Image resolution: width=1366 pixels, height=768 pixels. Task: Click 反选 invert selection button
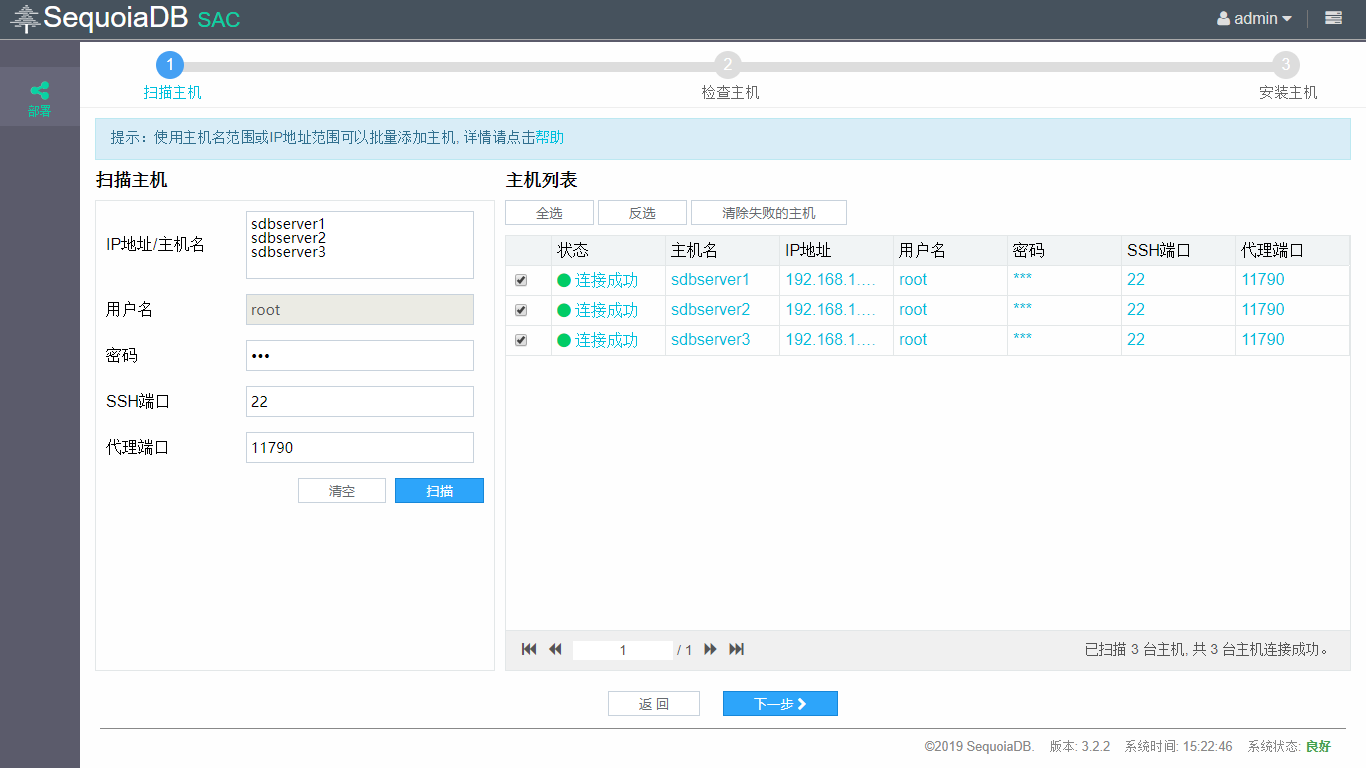[642, 213]
